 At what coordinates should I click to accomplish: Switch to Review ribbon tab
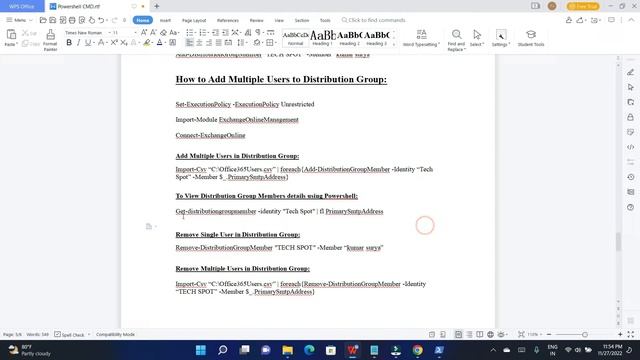[256, 20]
